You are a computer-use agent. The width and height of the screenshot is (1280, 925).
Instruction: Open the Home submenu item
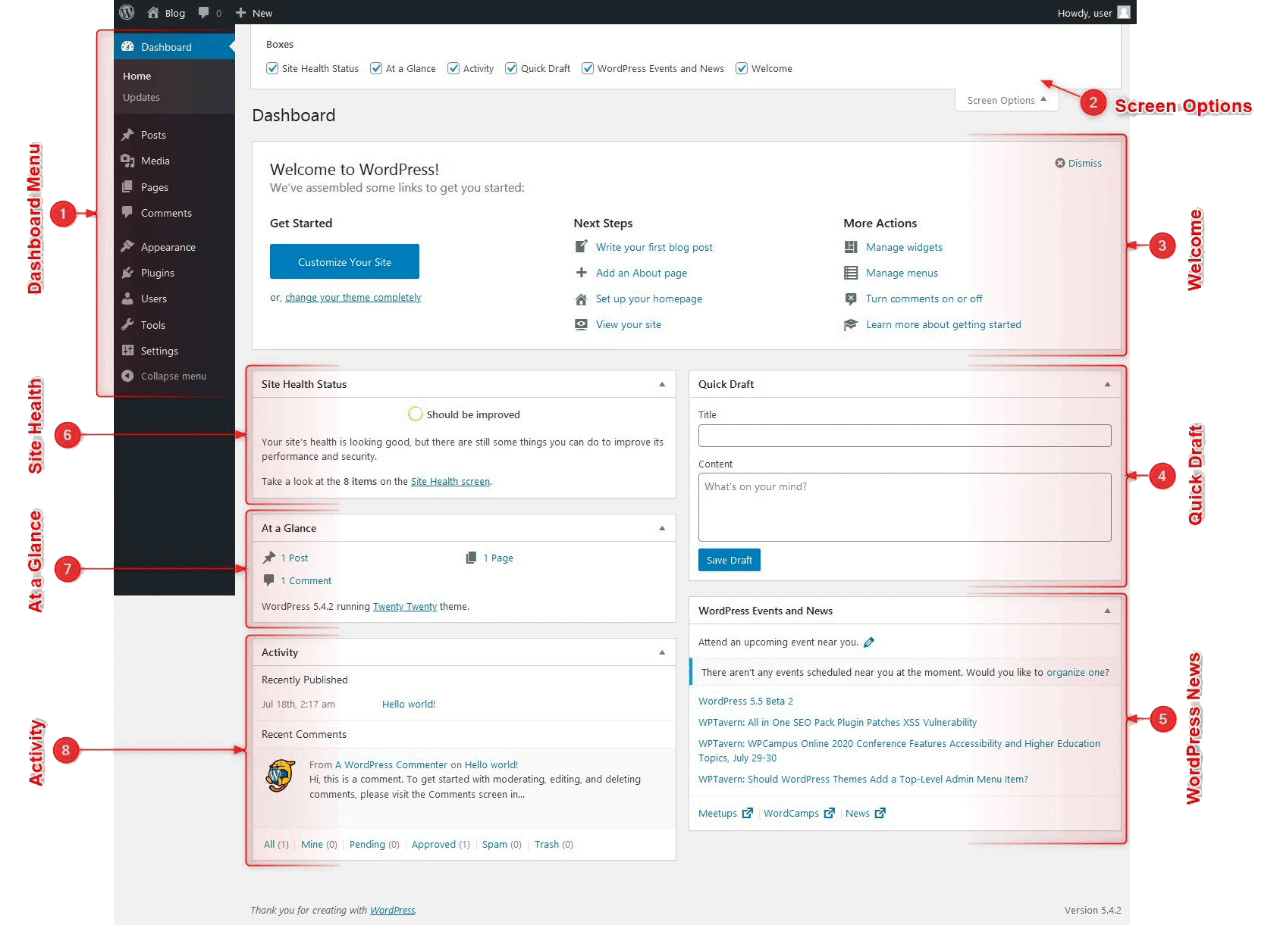[x=137, y=76]
